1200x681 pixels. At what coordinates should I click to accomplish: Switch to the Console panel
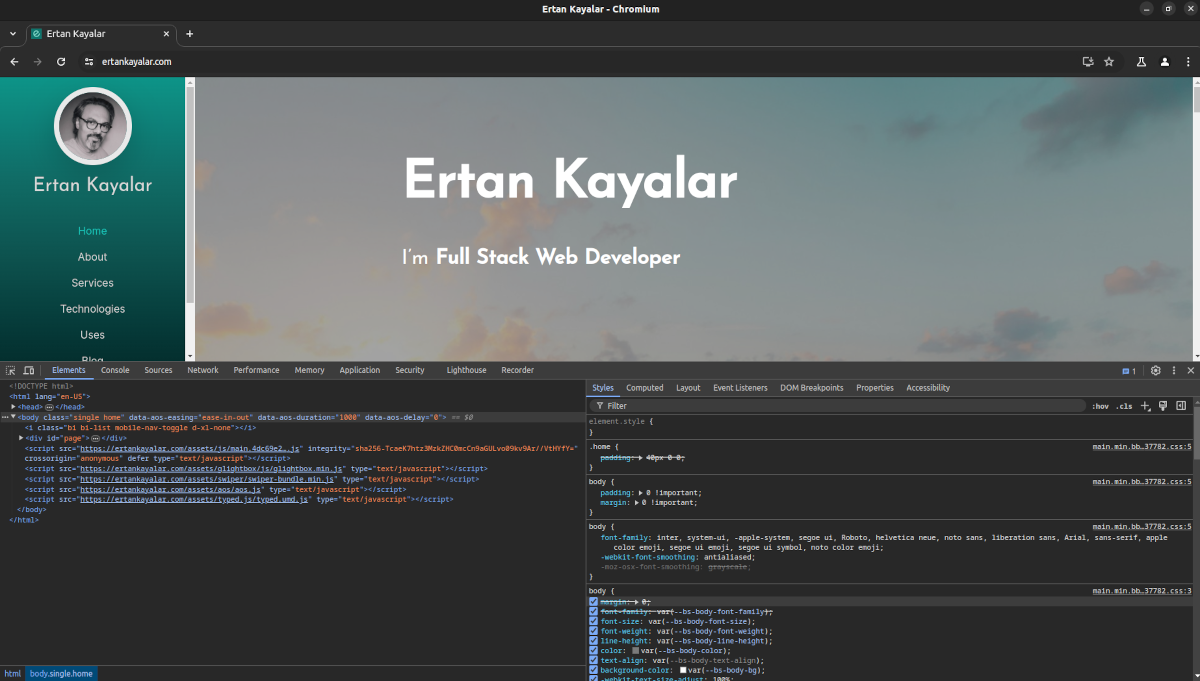pyautogui.click(x=115, y=370)
